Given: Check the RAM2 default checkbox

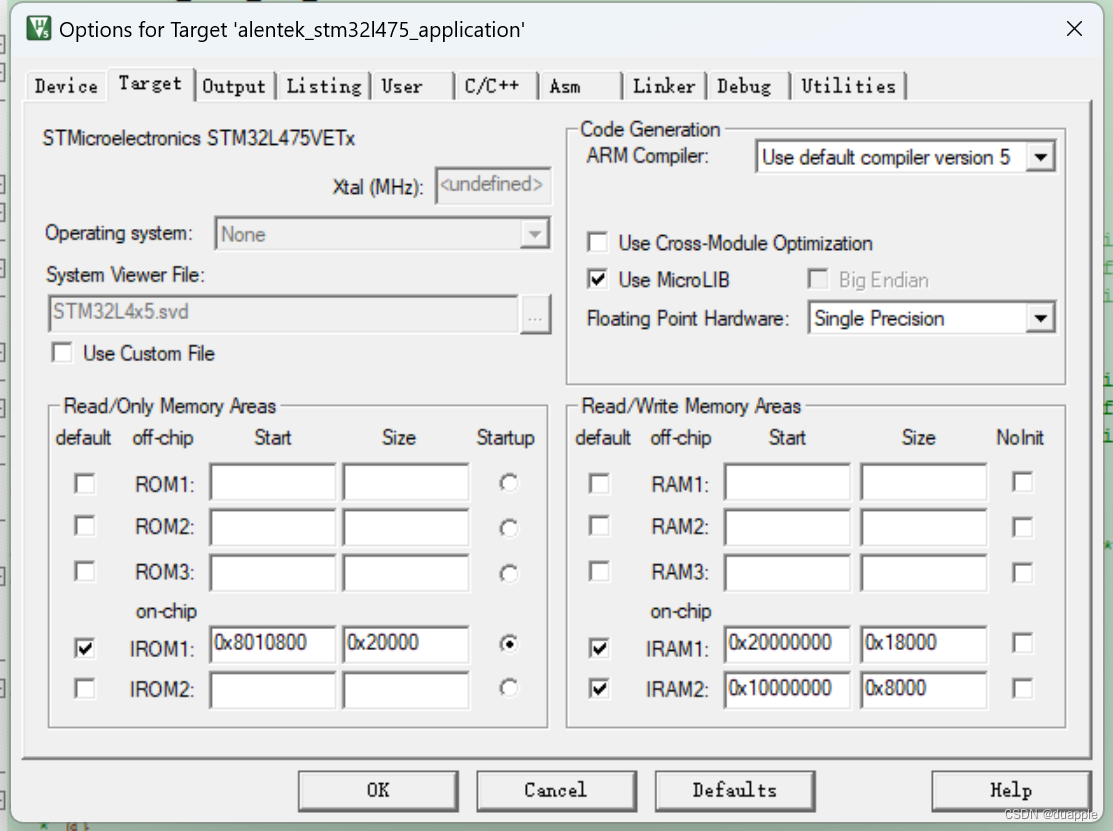Looking at the screenshot, I should (599, 527).
